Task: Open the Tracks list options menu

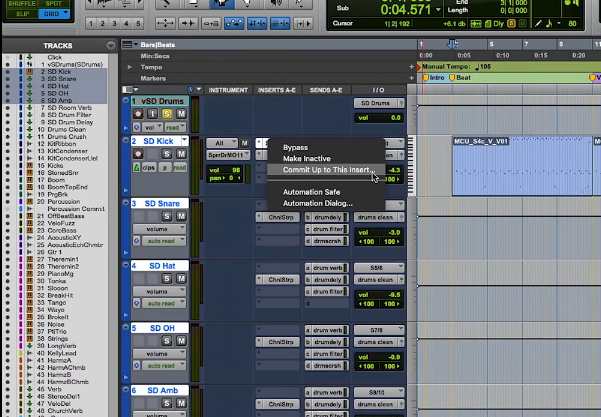Action: 111,46
